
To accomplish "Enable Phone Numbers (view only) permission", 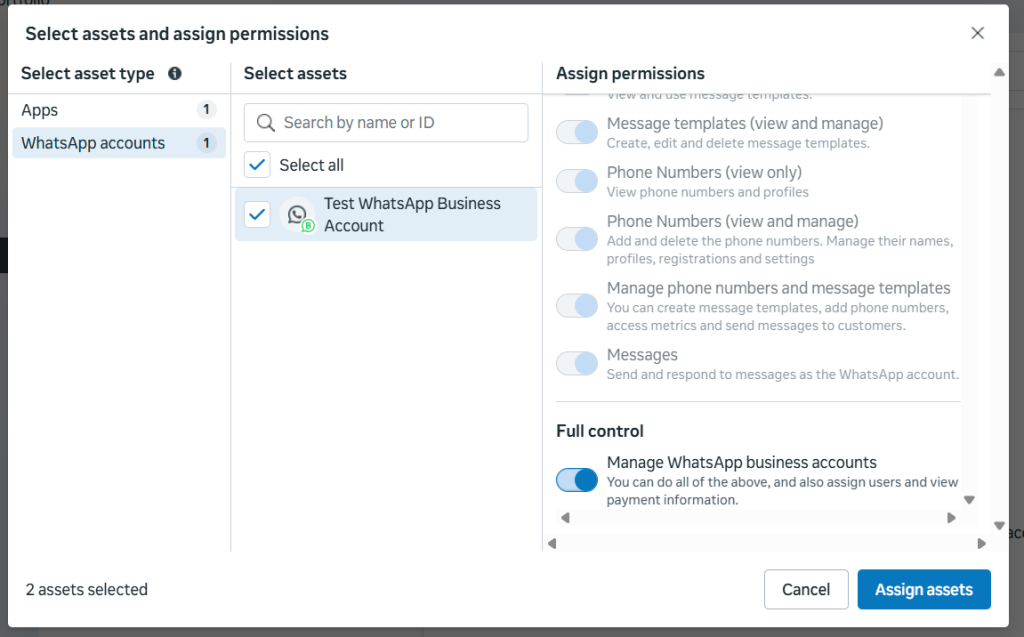I will [576, 180].
